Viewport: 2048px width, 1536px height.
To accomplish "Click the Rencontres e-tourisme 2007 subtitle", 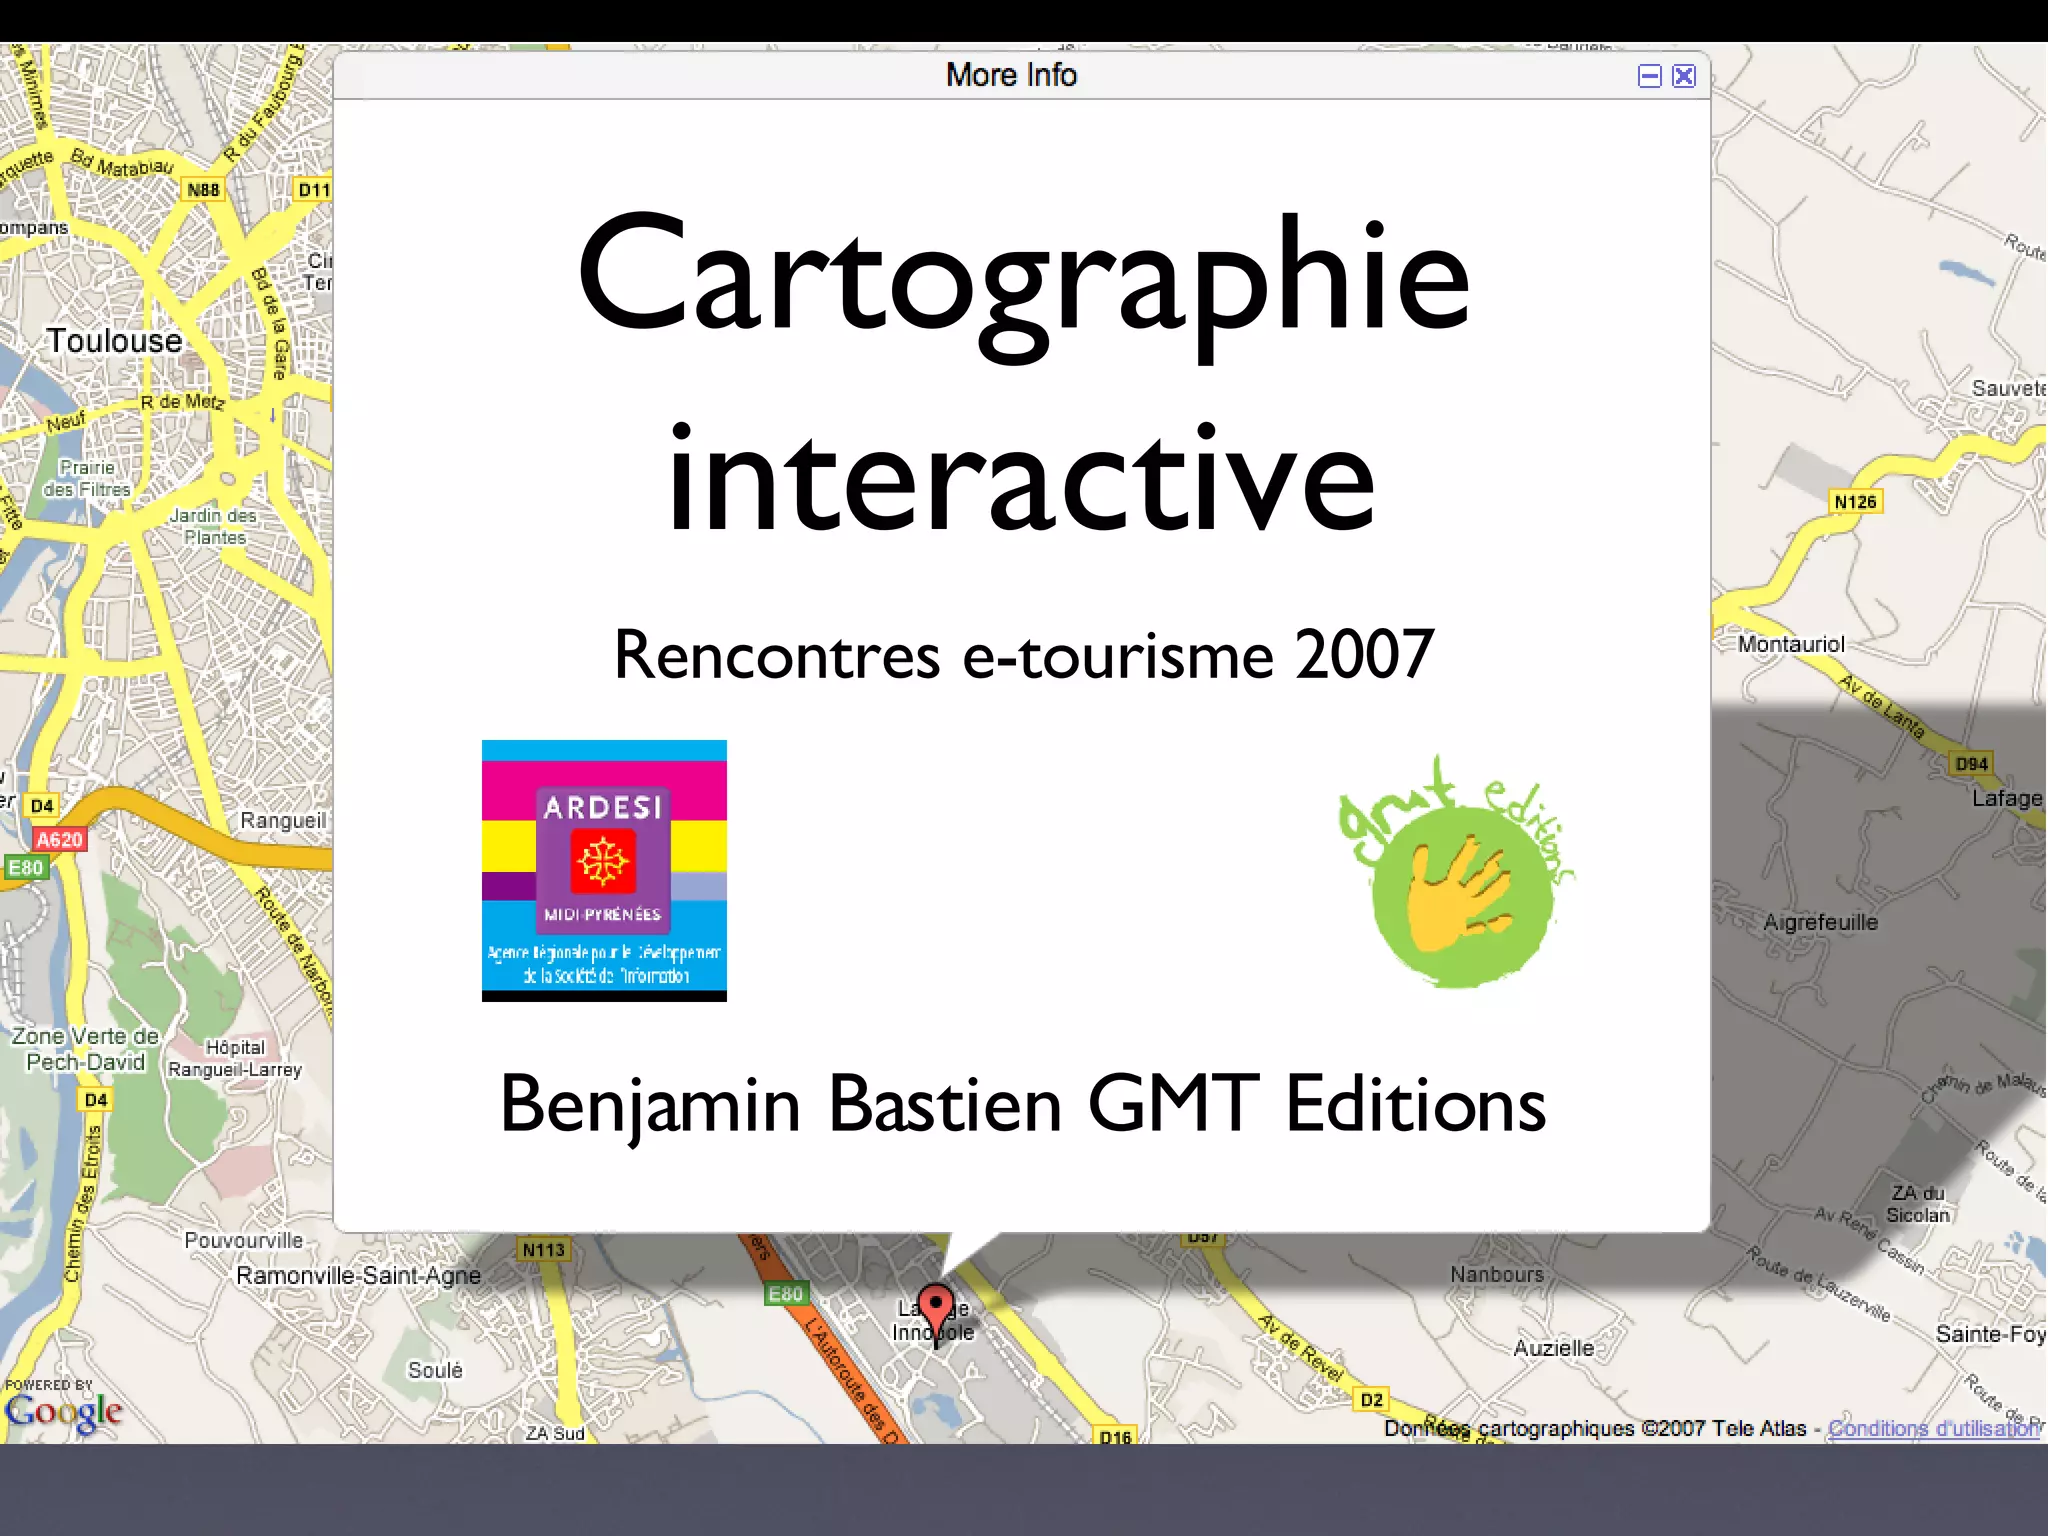I will click(1022, 655).
